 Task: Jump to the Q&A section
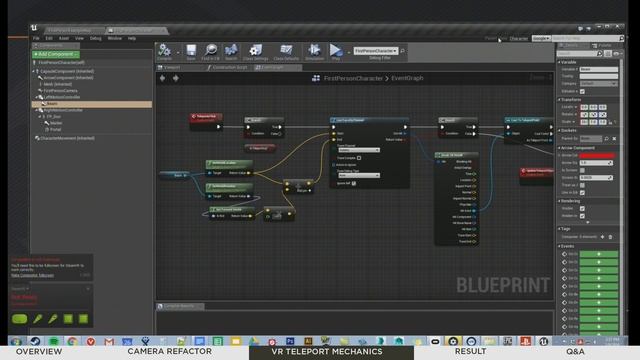[x=575, y=351]
